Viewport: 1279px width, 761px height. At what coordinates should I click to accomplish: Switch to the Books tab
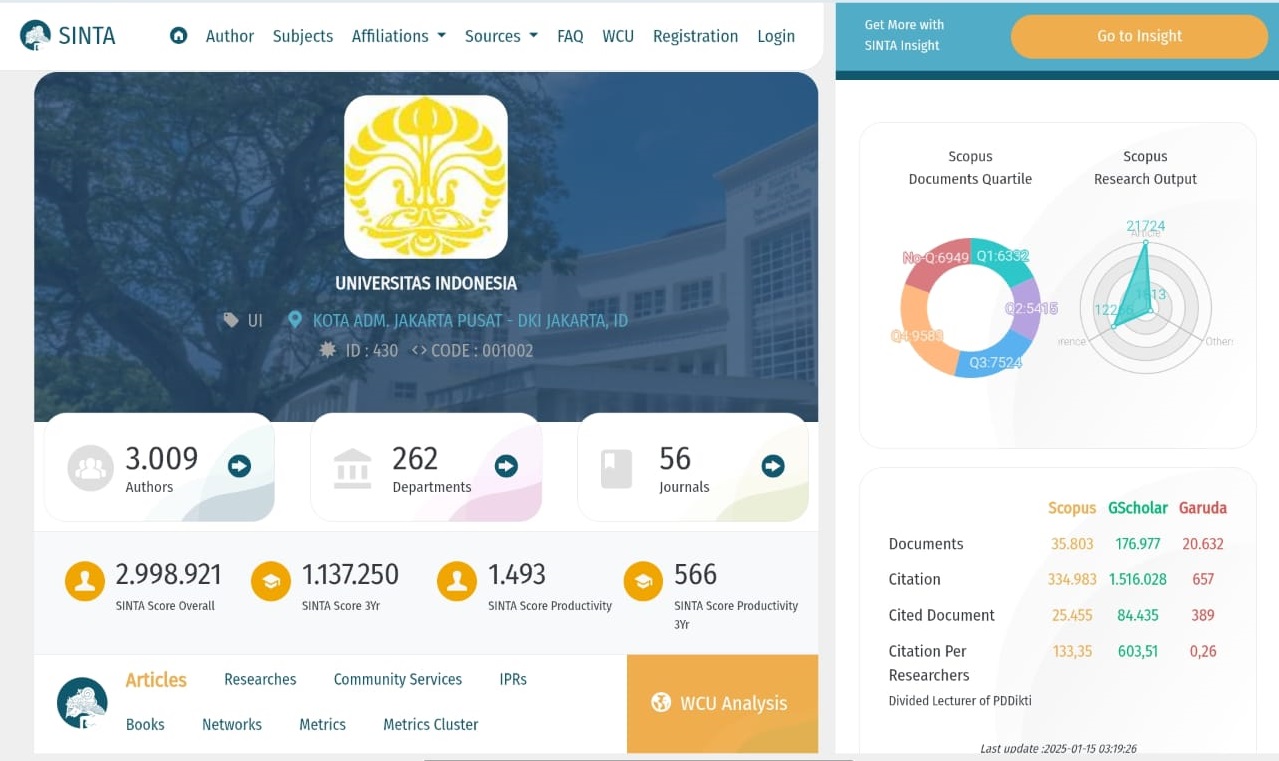[x=145, y=724]
